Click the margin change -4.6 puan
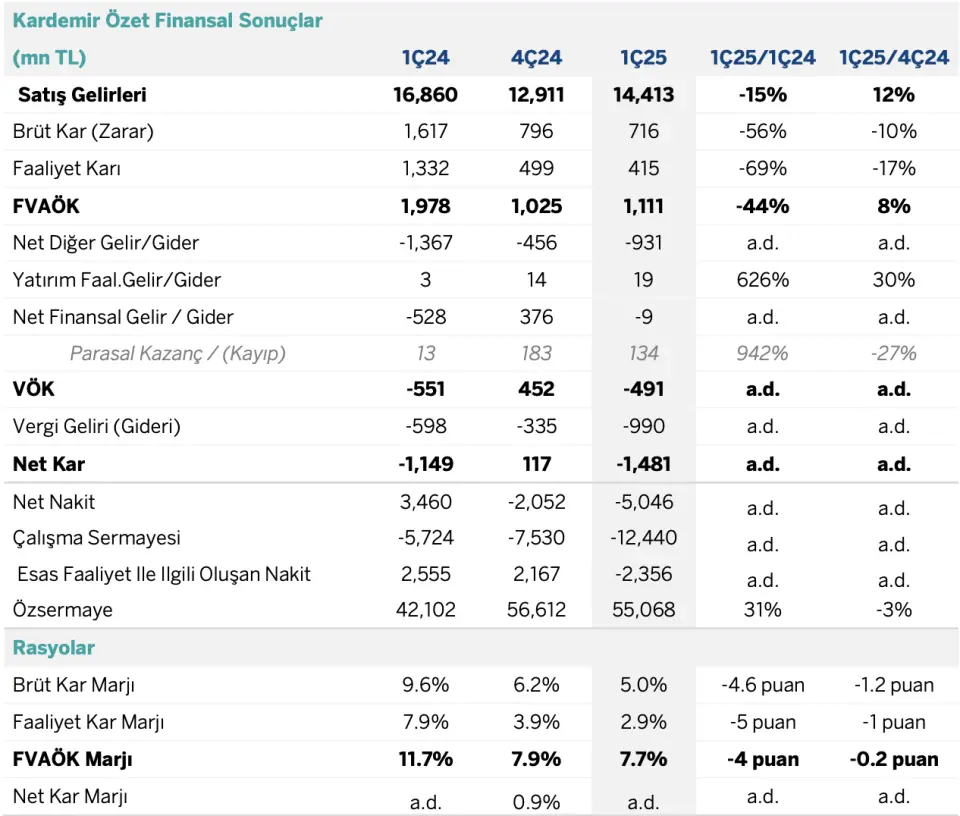Viewport: 960px width, 816px height. point(763,685)
